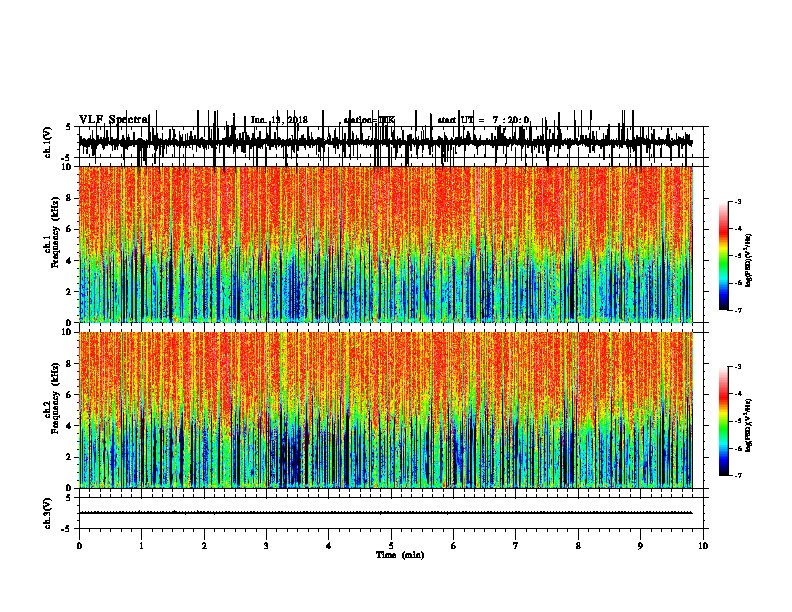Click the 'Time (min)' x-axis label

(x=400, y=555)
